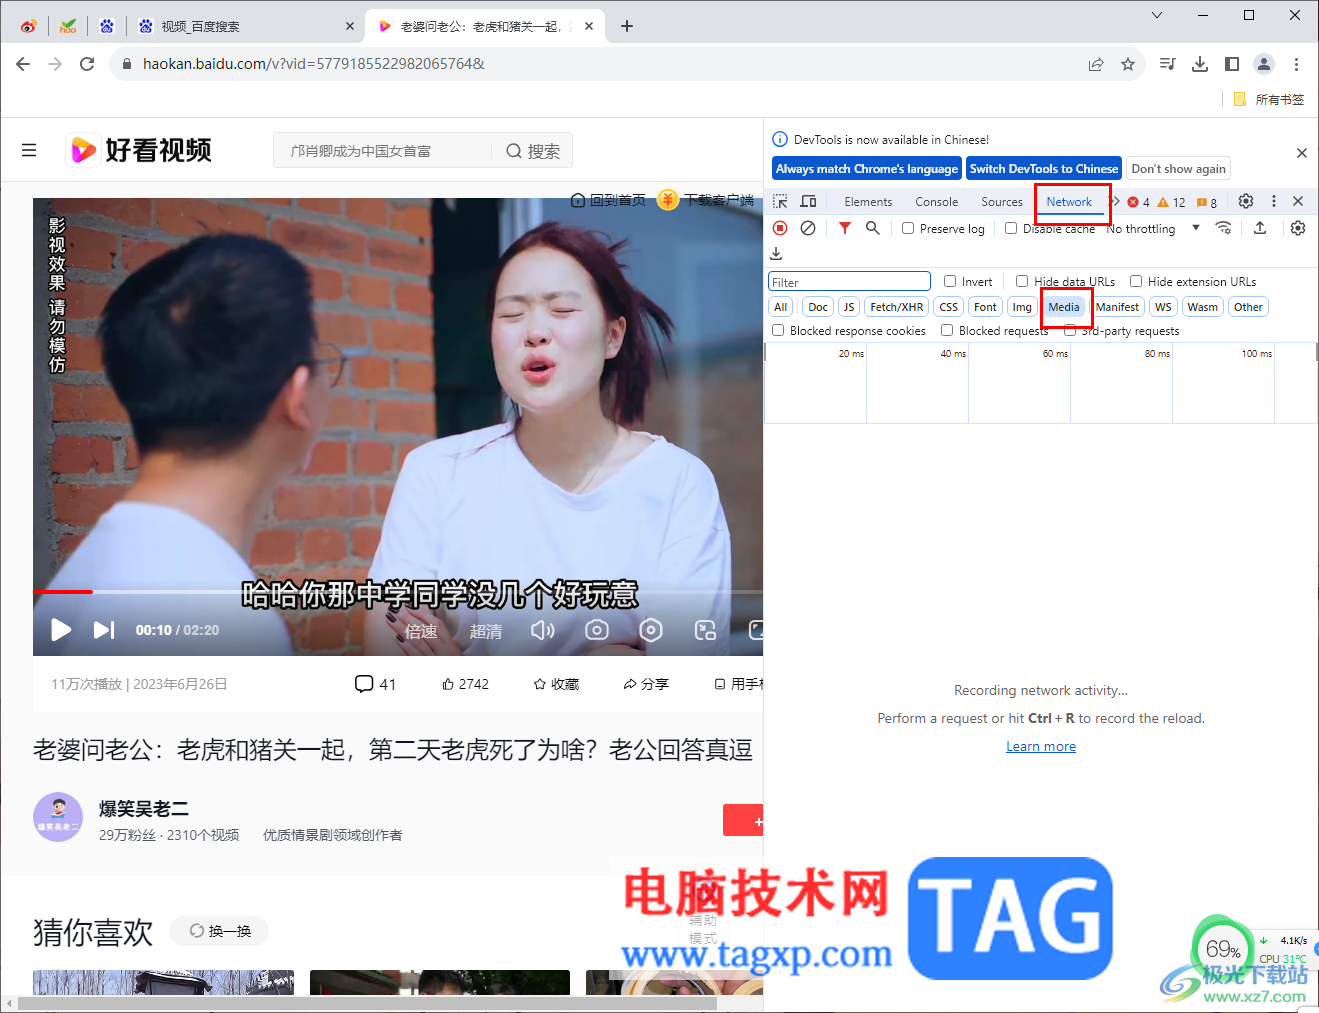Click Always match Chrome's language
The image size is (1319, 1013).
[867, 169]
